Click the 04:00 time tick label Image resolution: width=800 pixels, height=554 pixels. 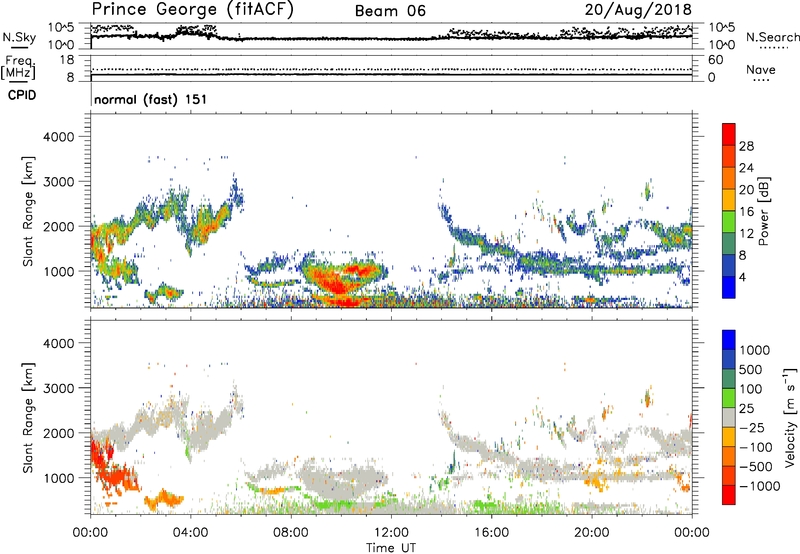click(190, 533)
